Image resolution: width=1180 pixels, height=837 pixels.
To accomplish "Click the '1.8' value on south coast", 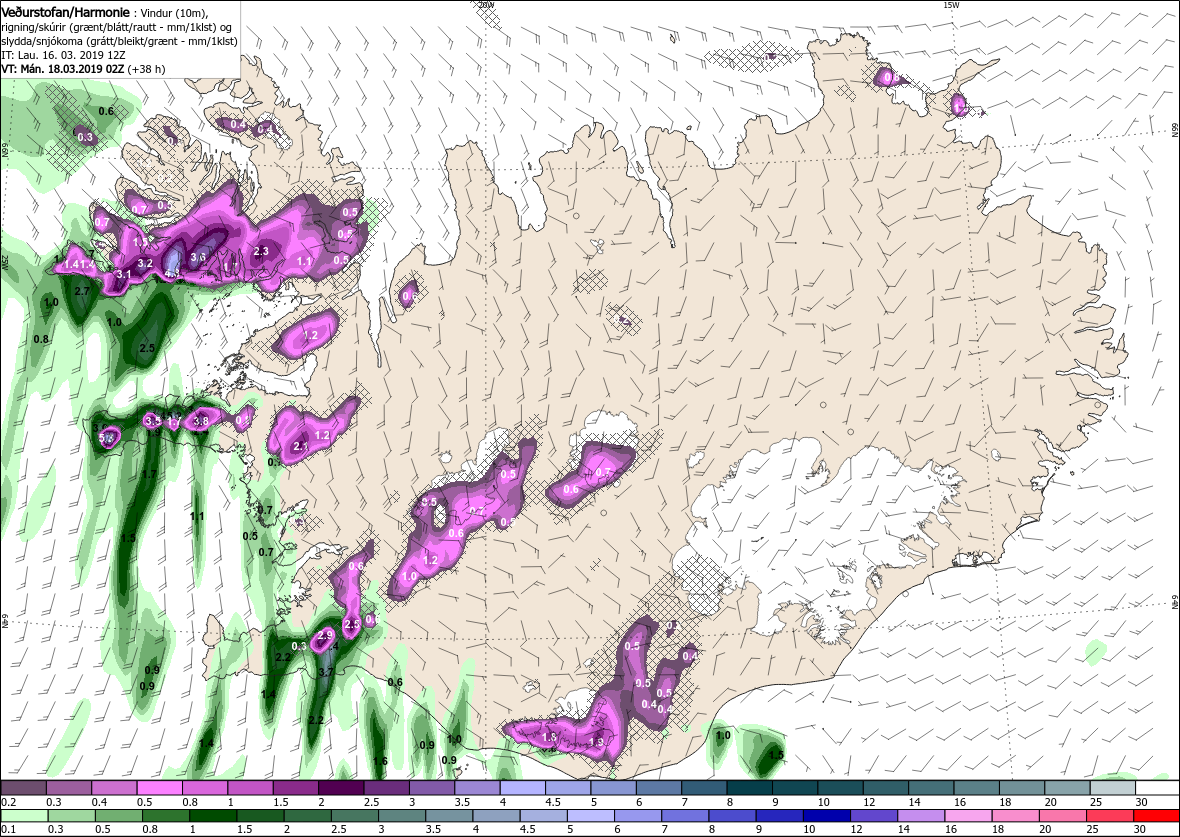I will [x=549, y=737].
